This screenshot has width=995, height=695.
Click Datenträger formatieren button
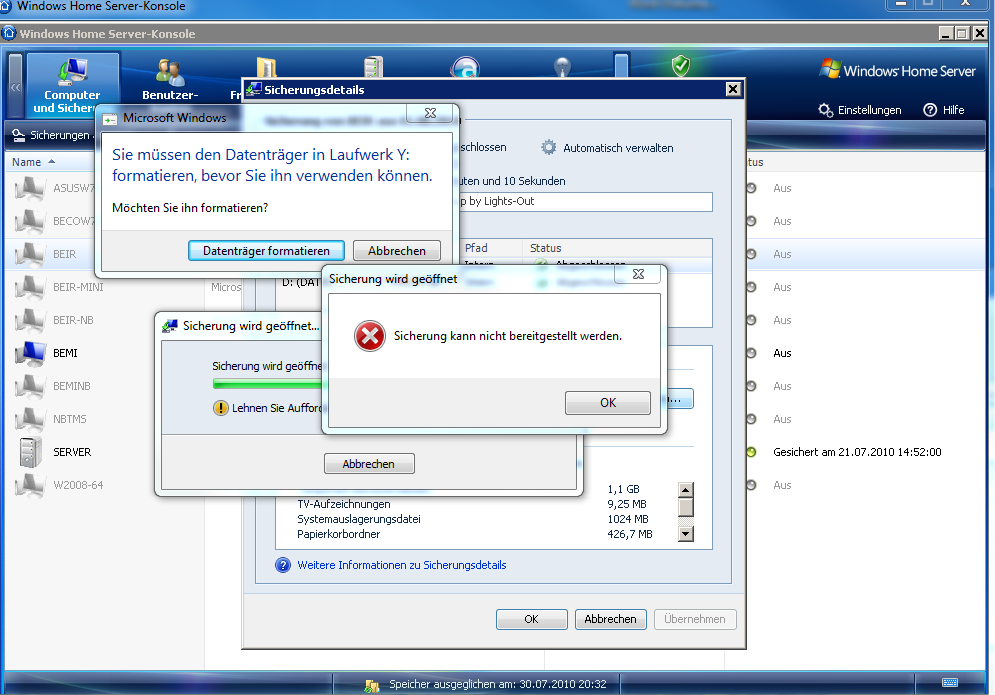coord(267,251)
